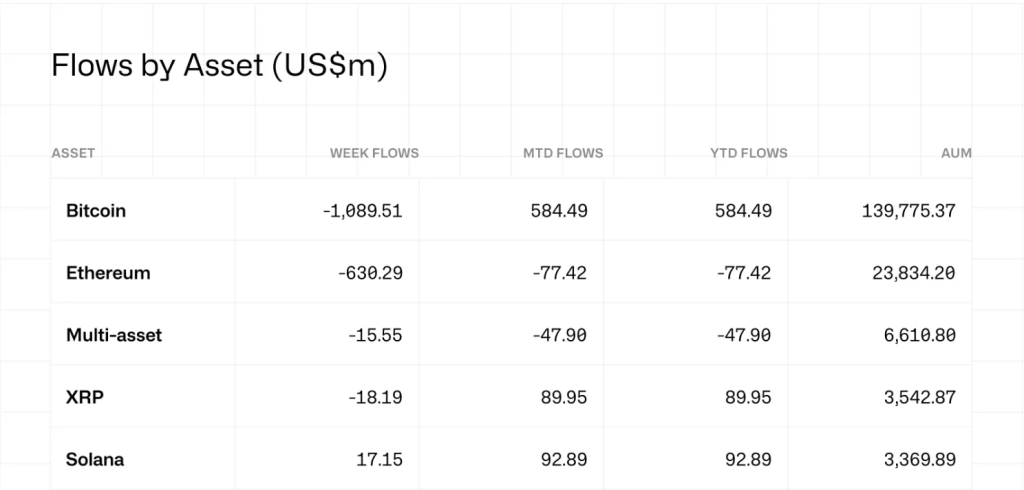Viewport: 1024px width, 490px height.
Task: Select the XRP row label
Action: [x=85, y=397]
